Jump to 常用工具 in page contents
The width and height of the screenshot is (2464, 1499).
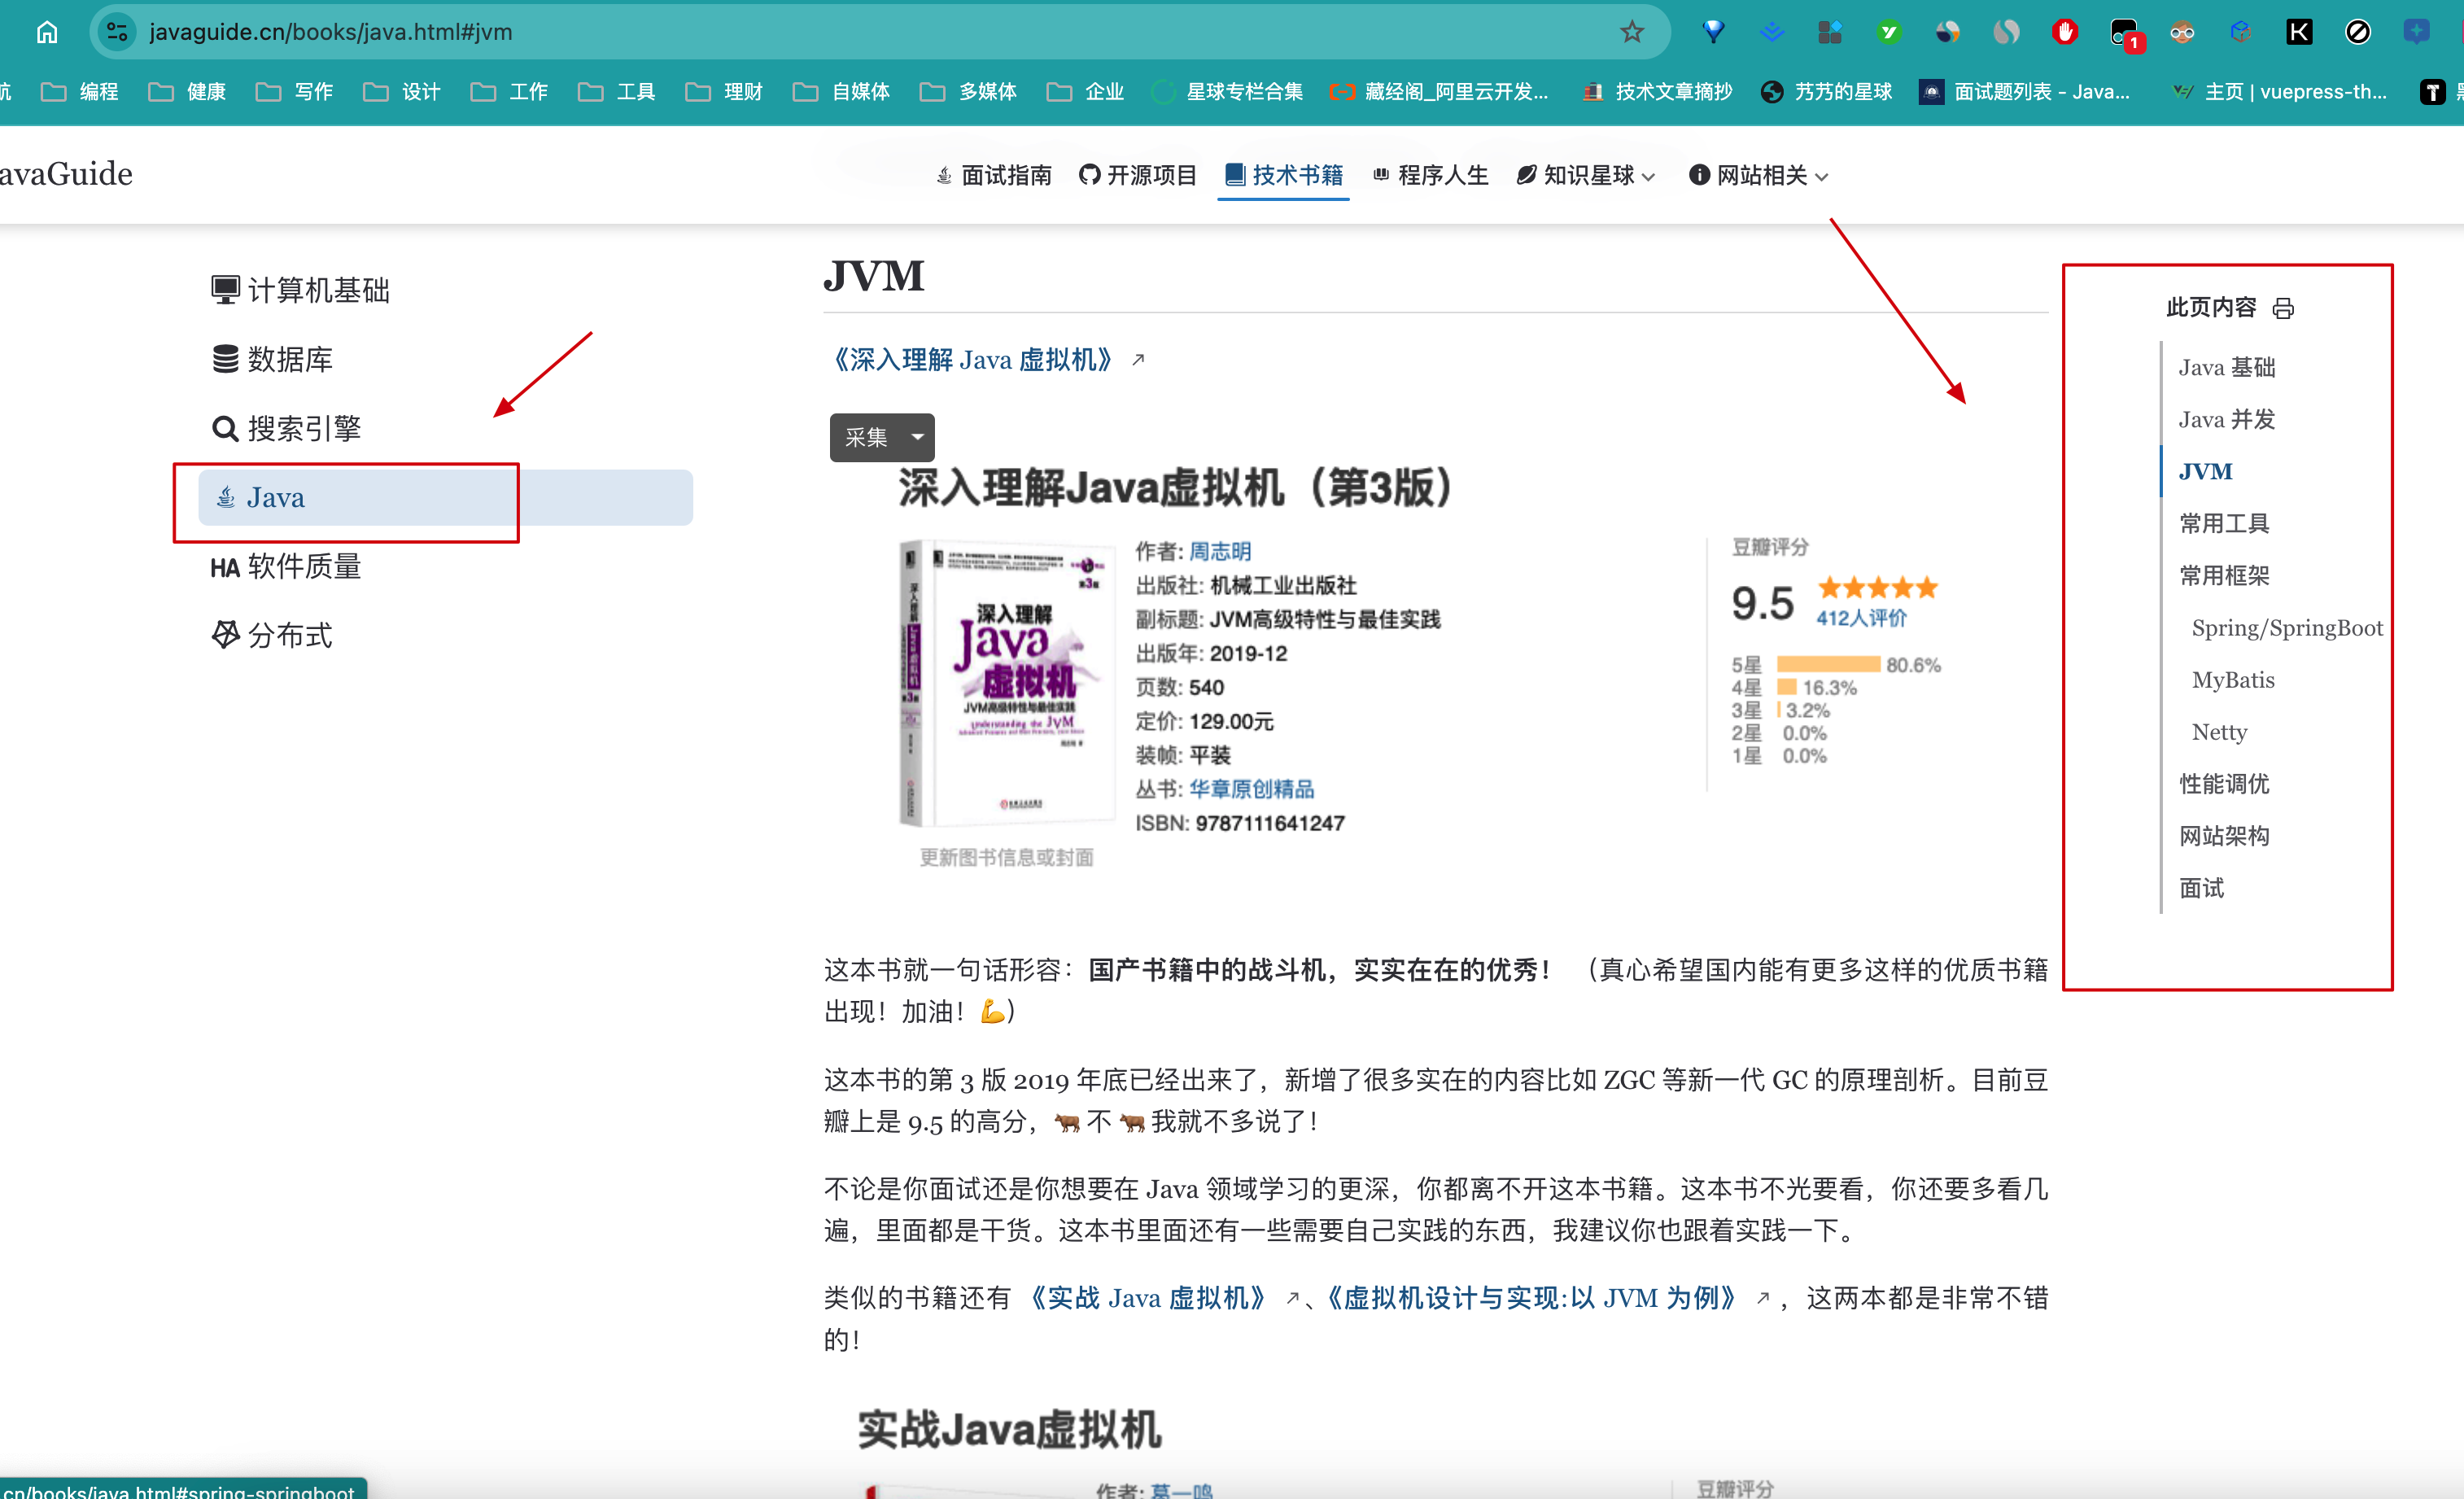tap(2224, 523)
